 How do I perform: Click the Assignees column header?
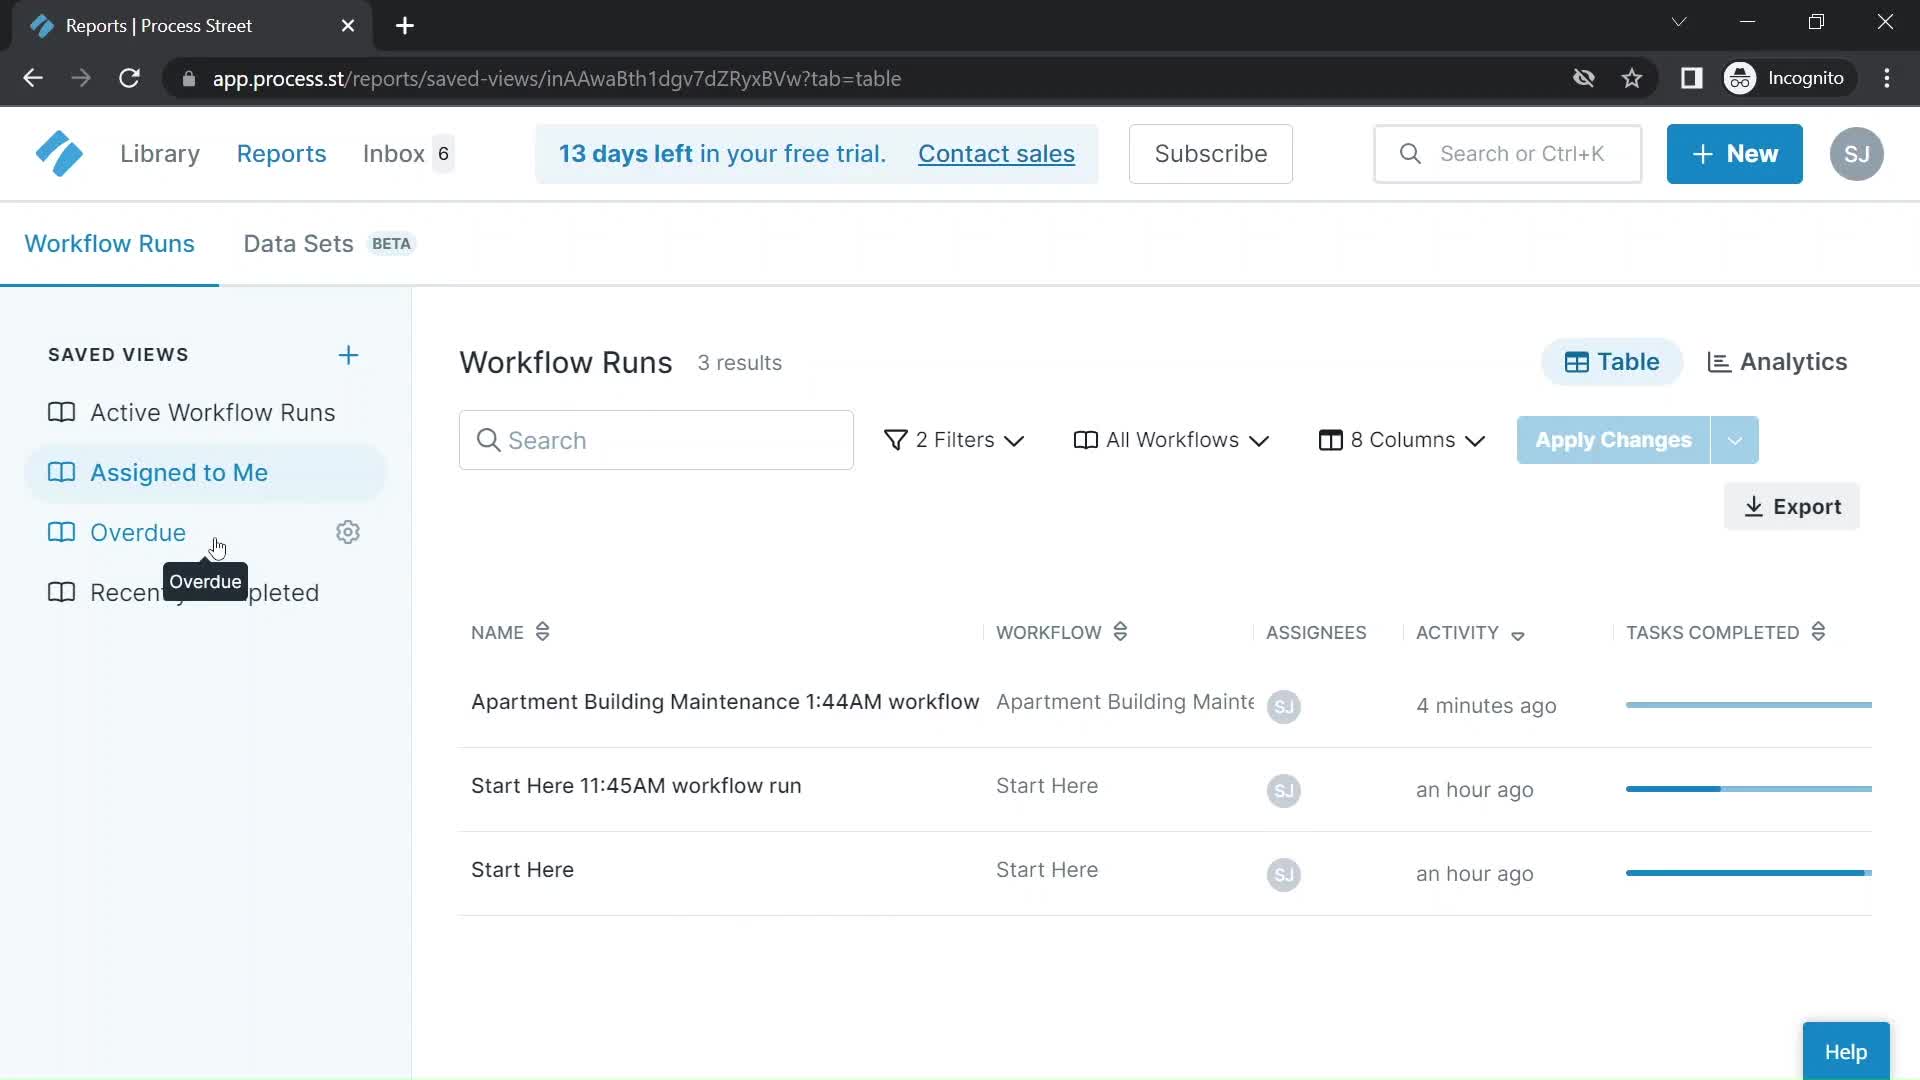[1316, 633]
